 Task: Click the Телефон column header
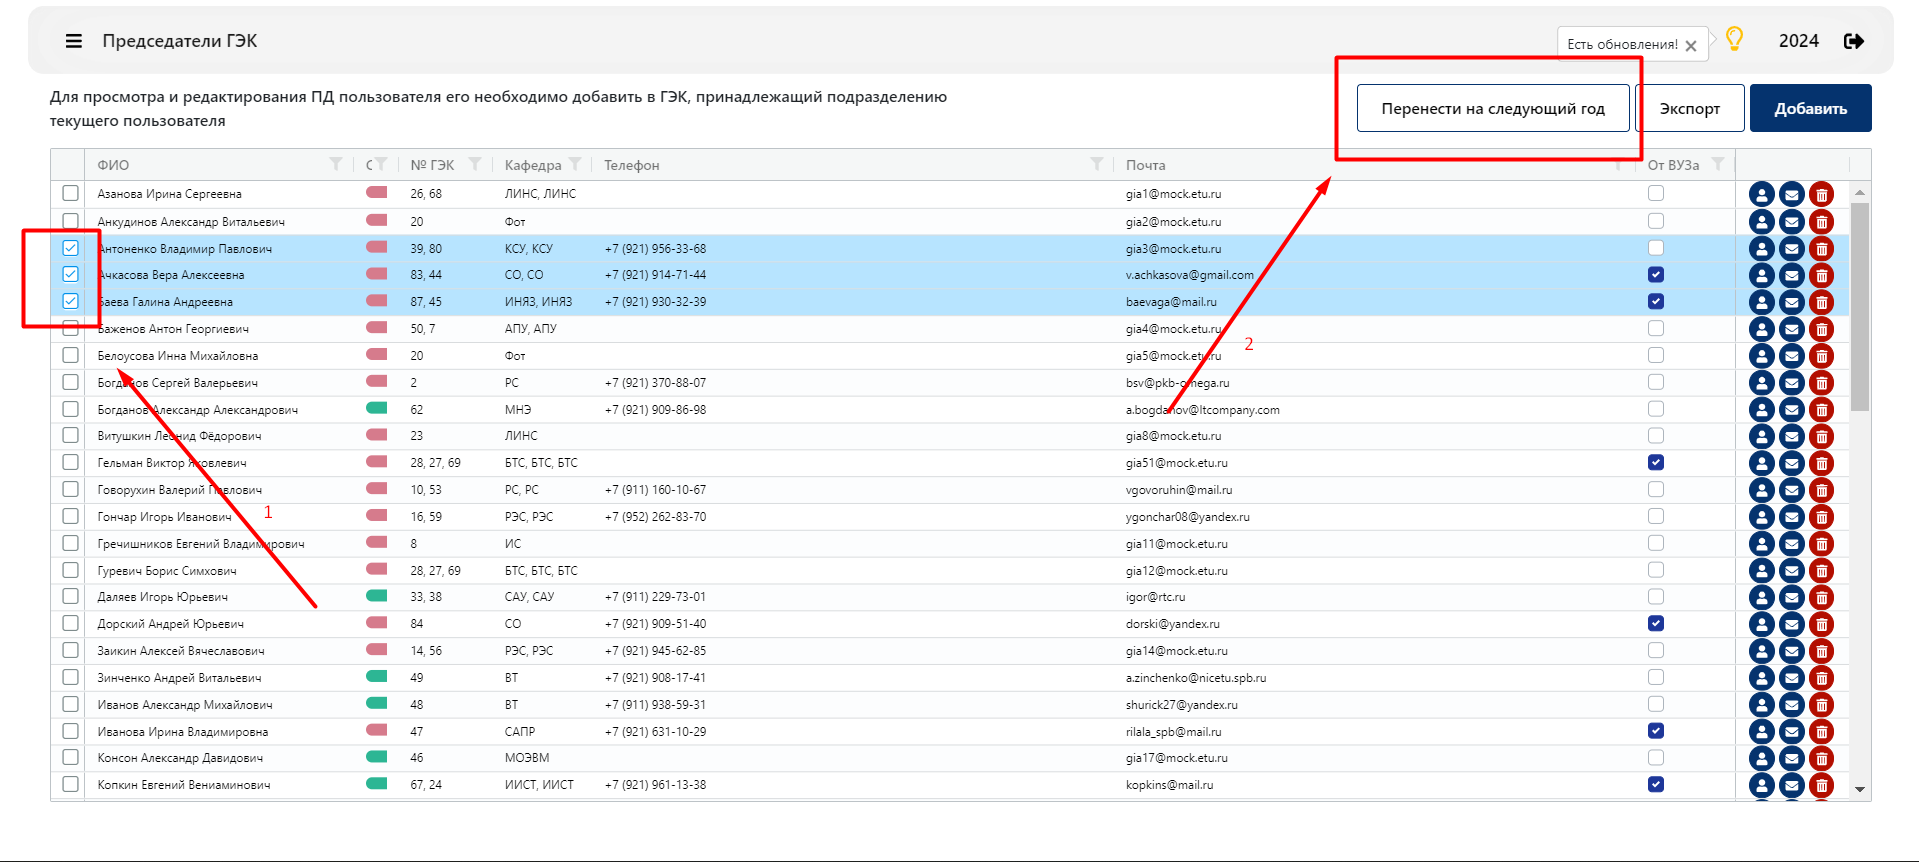click(x=632, y=165)
